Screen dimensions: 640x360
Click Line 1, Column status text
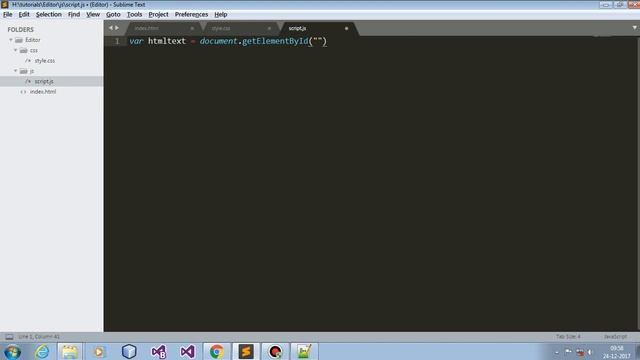(x=39, y=337)
